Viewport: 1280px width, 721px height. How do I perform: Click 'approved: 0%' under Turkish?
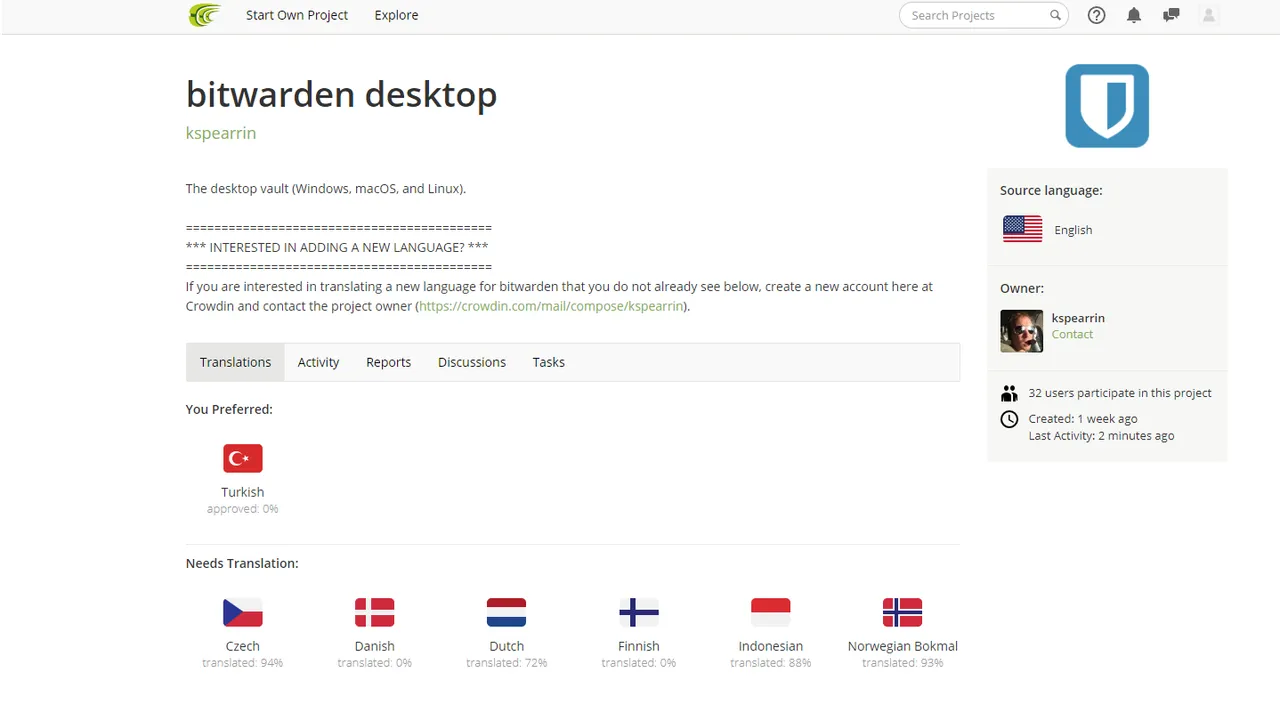[x=243, y=509]
